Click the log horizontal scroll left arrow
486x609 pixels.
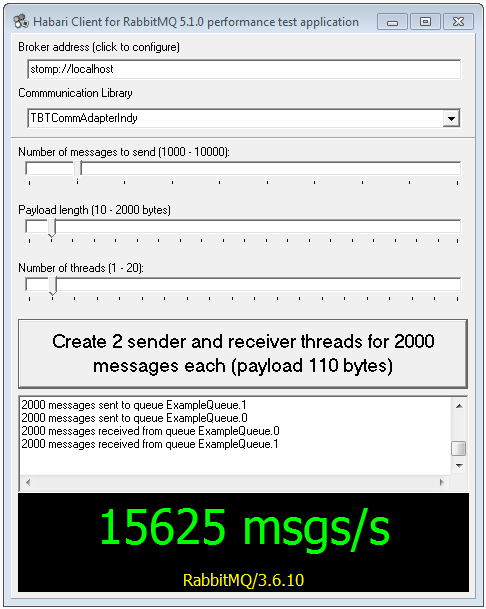(28, 482)
